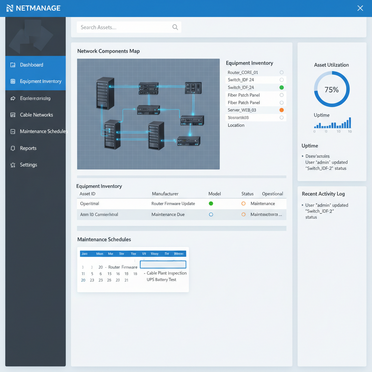
Task: Click the Cable Networks sidebar icon
Action: (x=13, y=115)
